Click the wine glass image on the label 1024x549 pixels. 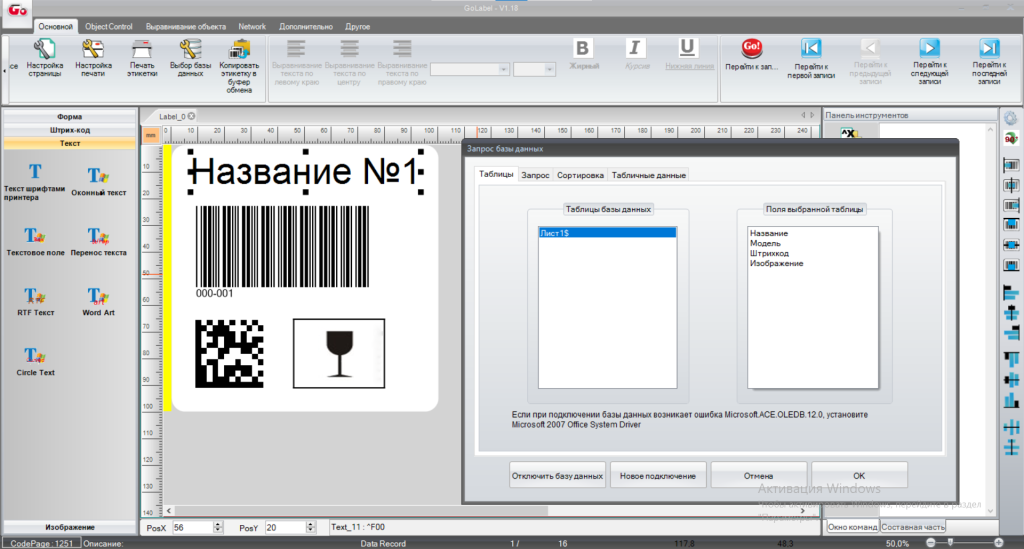[x=339, y=353]
